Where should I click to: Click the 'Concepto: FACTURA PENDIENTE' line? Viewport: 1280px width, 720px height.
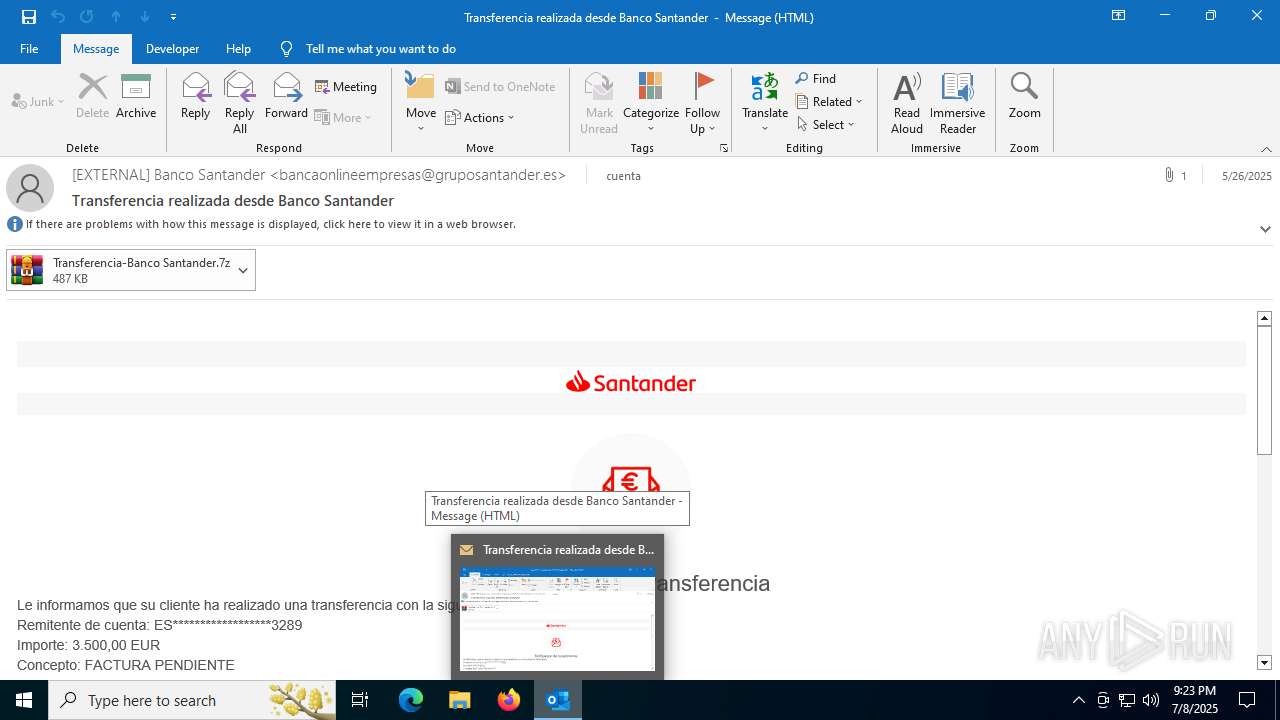126,665
